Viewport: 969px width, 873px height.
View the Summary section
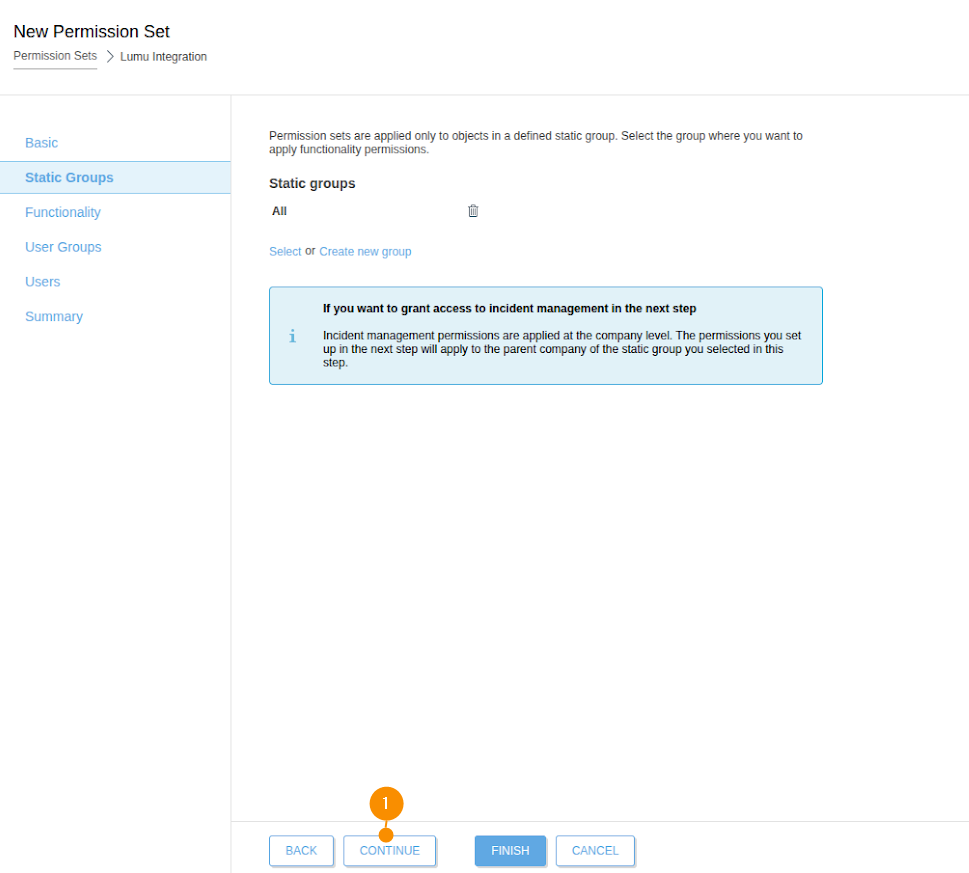tap(54, 316)
